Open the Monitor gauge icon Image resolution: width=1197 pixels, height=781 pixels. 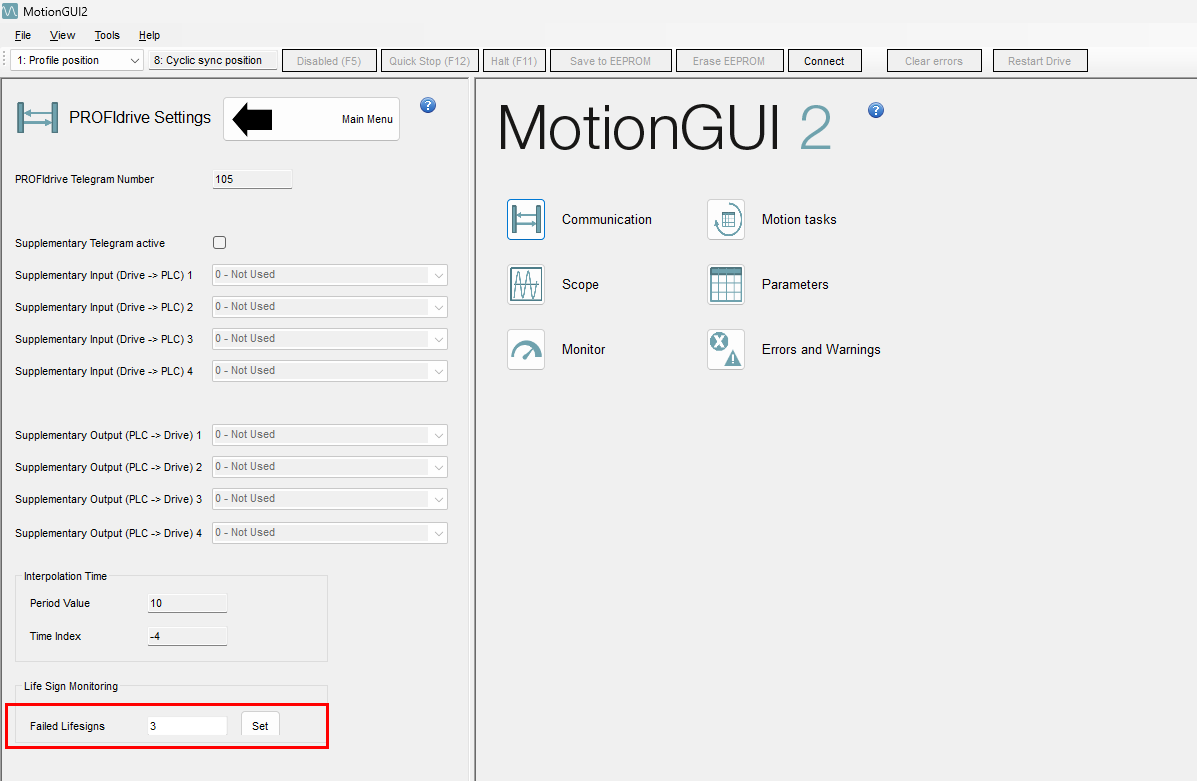pos(526,350)
